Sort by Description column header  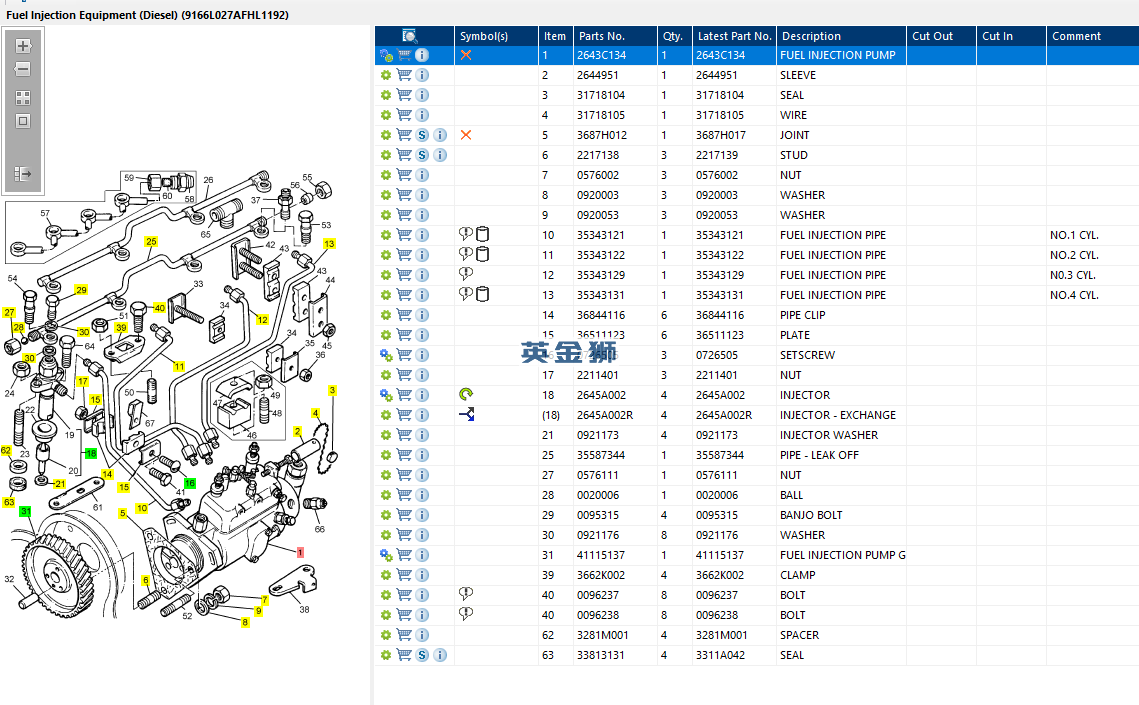pyautogui.click(x=811, y=36)
